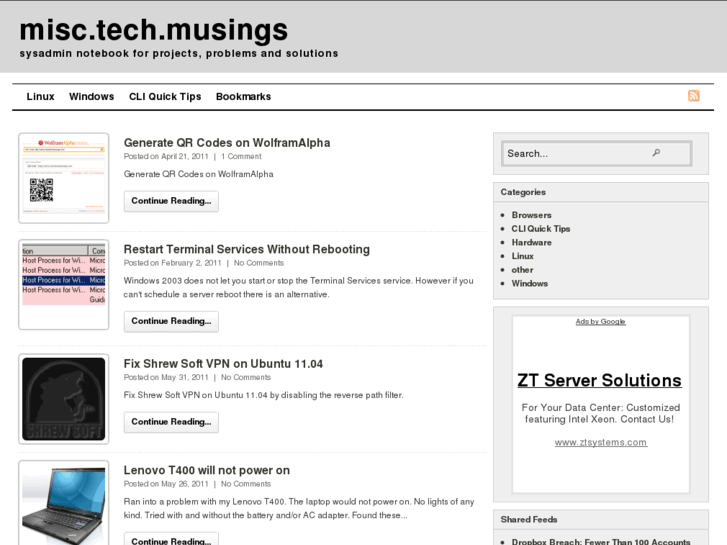
Task: Open post Fix Shrew Soft VPN on Ubuntu 11.04
Action: click(x=223, y=364)
